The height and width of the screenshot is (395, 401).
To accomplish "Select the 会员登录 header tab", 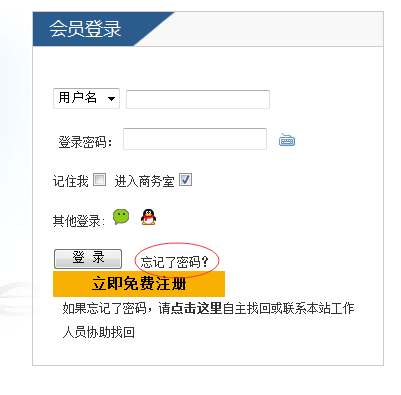I will [85, 29].
